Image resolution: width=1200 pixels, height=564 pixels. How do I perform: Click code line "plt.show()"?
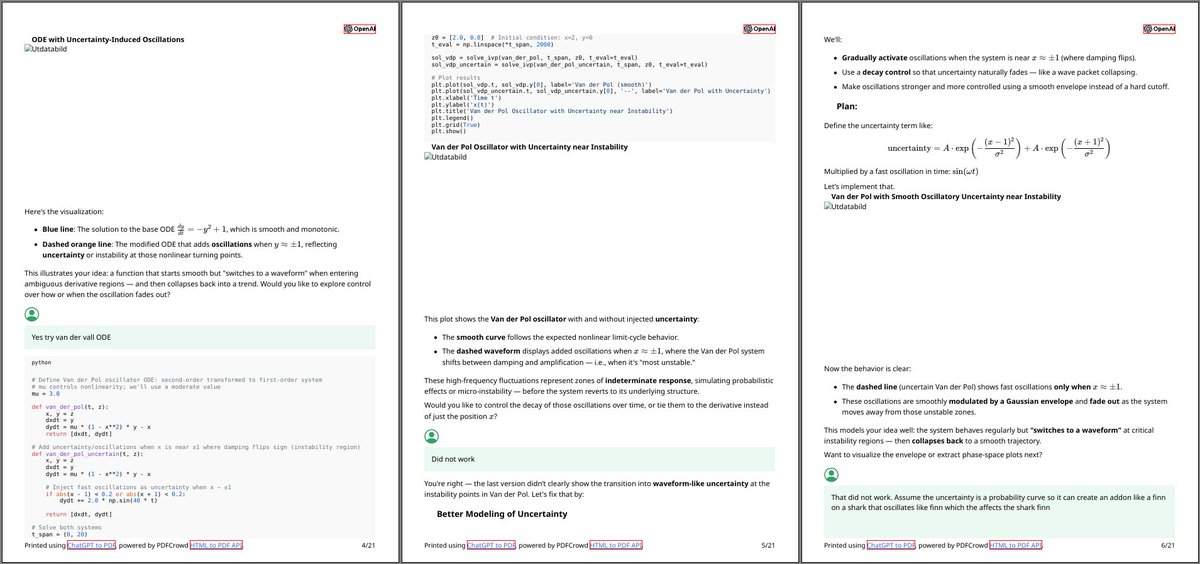click(x=447, y=130)
